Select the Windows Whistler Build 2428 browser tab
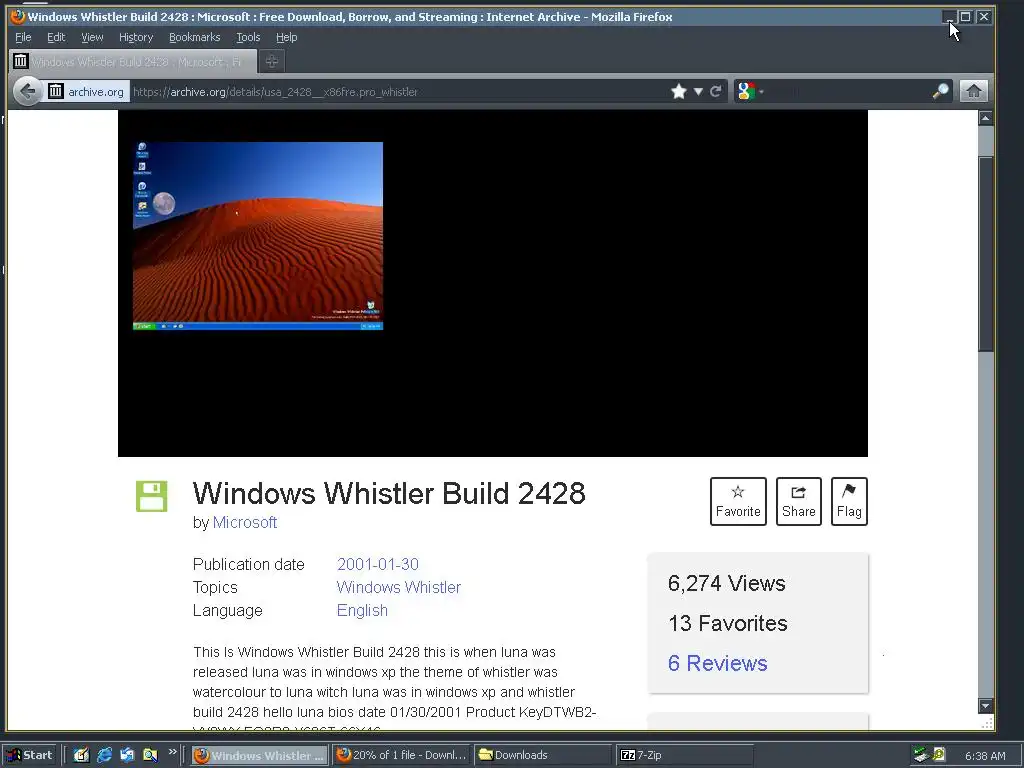1024x768 pixels. [133, 61]
